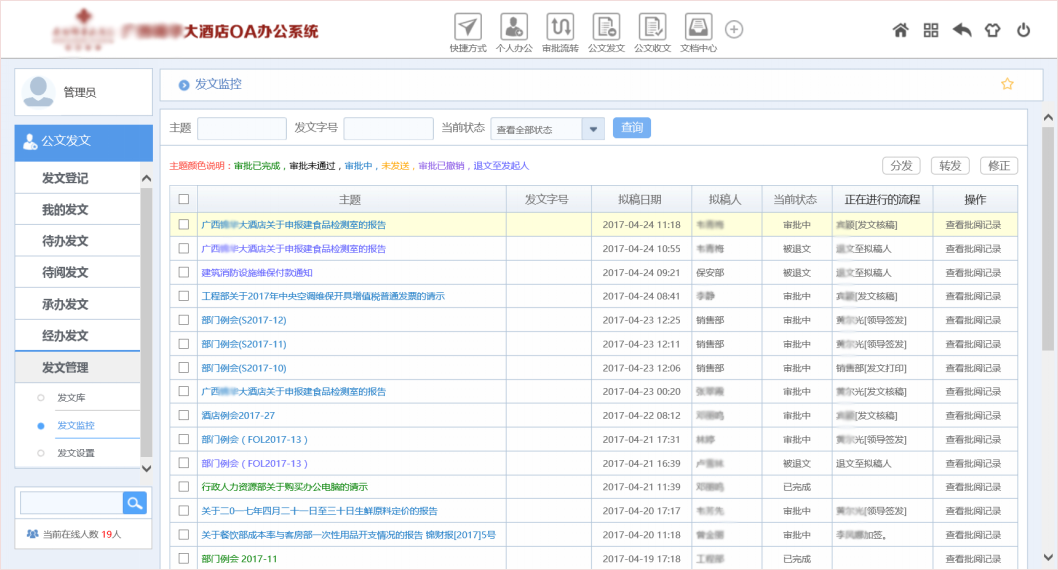Image resolution: width=1058 pixels, height=570 pixels.
Task: Click the 公文发文 toolbar icon
Action: (606, 27)
